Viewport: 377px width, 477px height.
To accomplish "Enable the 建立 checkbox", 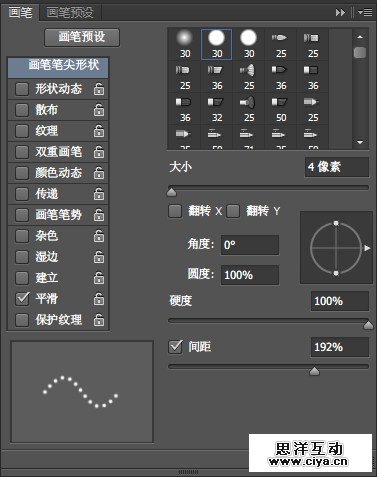I will (x=22, y=278).
